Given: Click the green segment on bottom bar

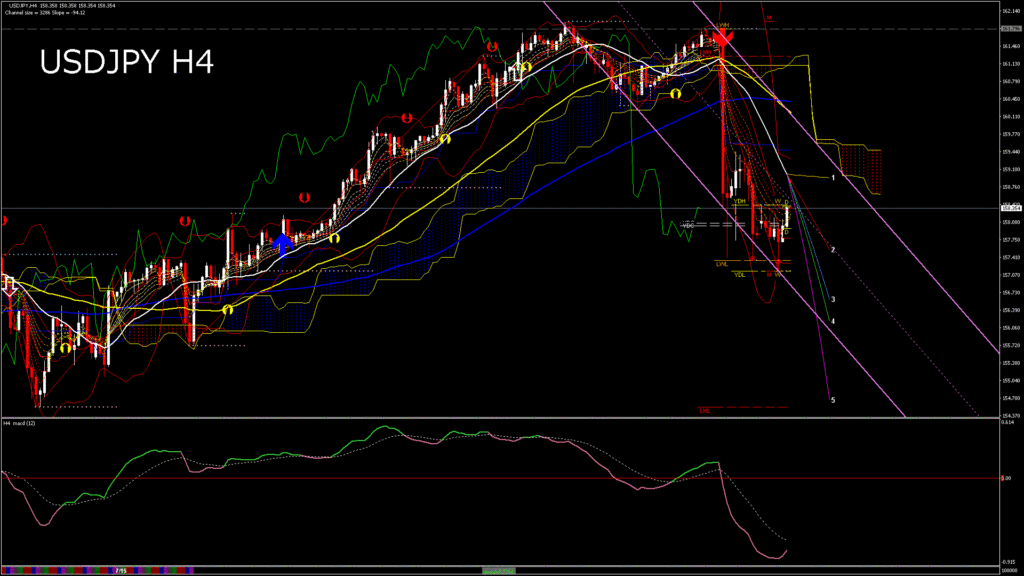Looking at the screenshot, I should click(497, 570).
